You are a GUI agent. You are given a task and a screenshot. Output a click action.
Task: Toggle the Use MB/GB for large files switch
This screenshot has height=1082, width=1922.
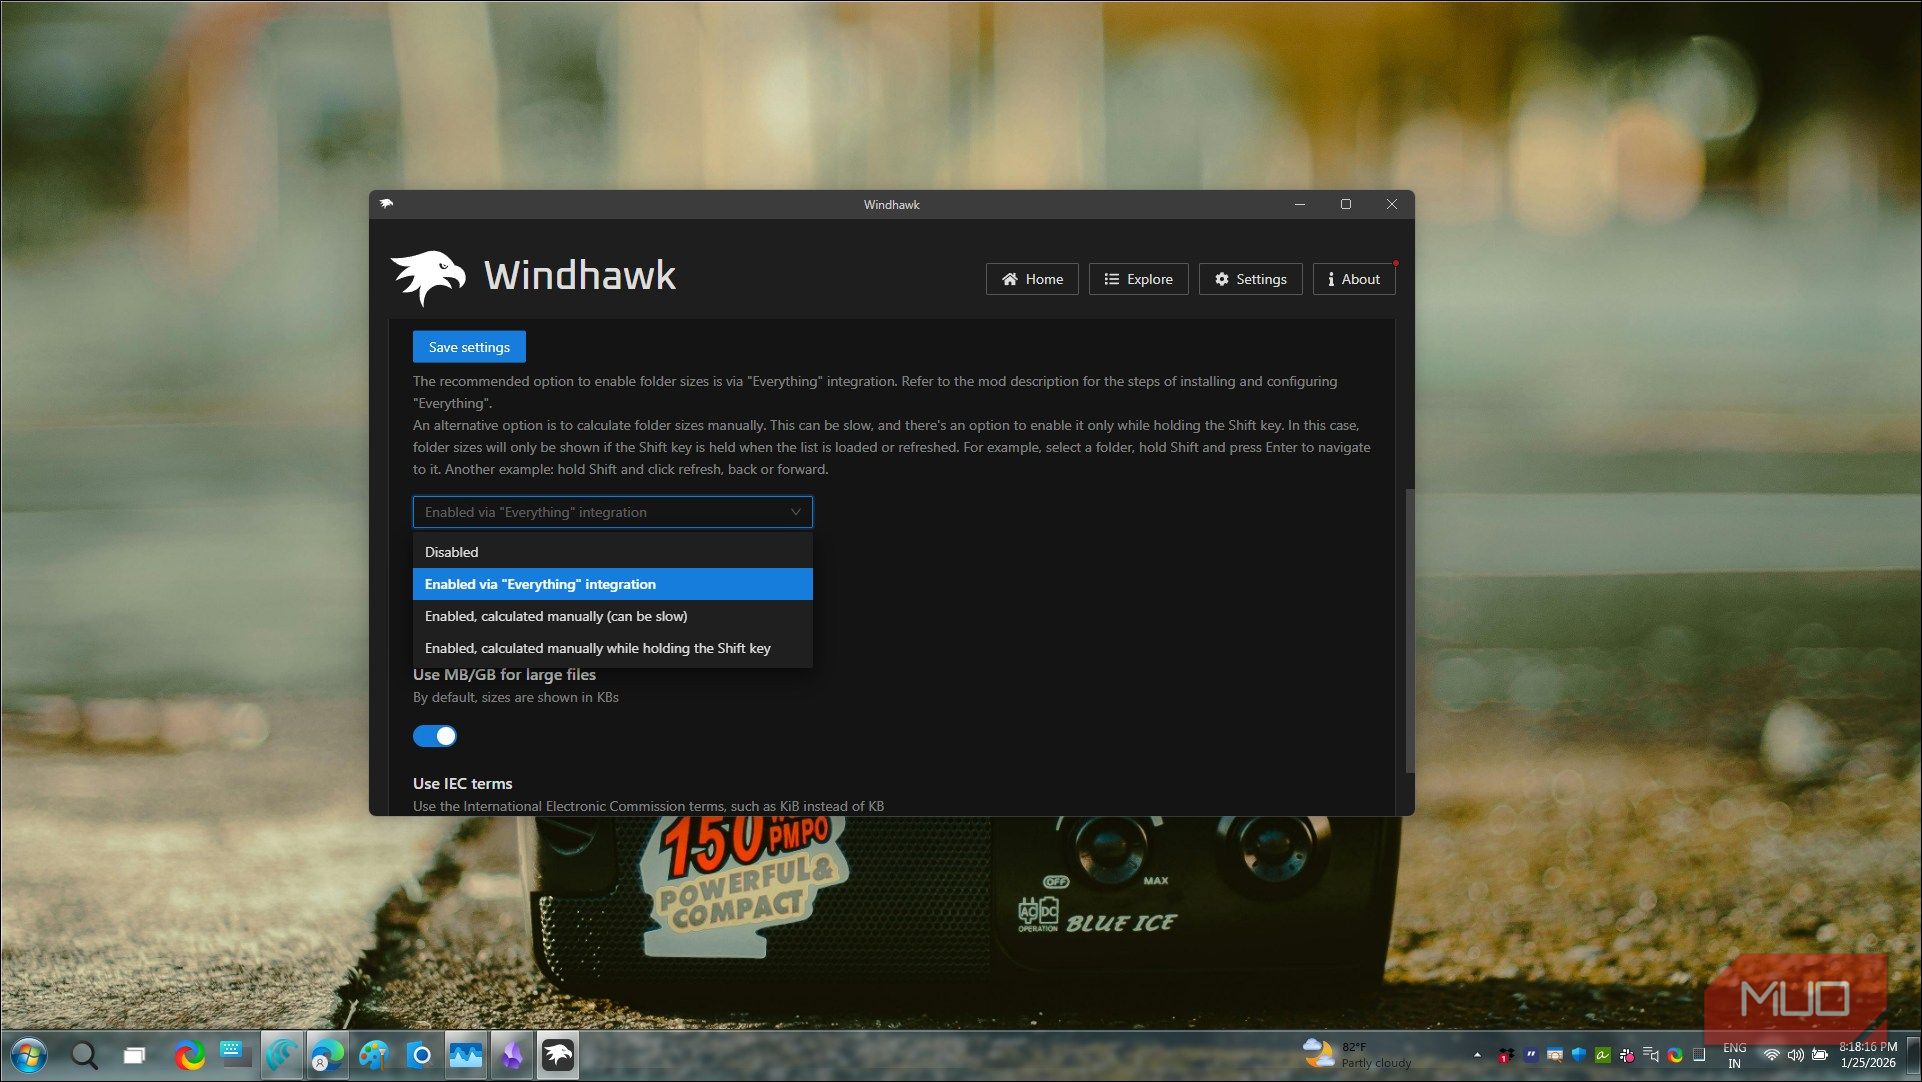tap(435, 736)
